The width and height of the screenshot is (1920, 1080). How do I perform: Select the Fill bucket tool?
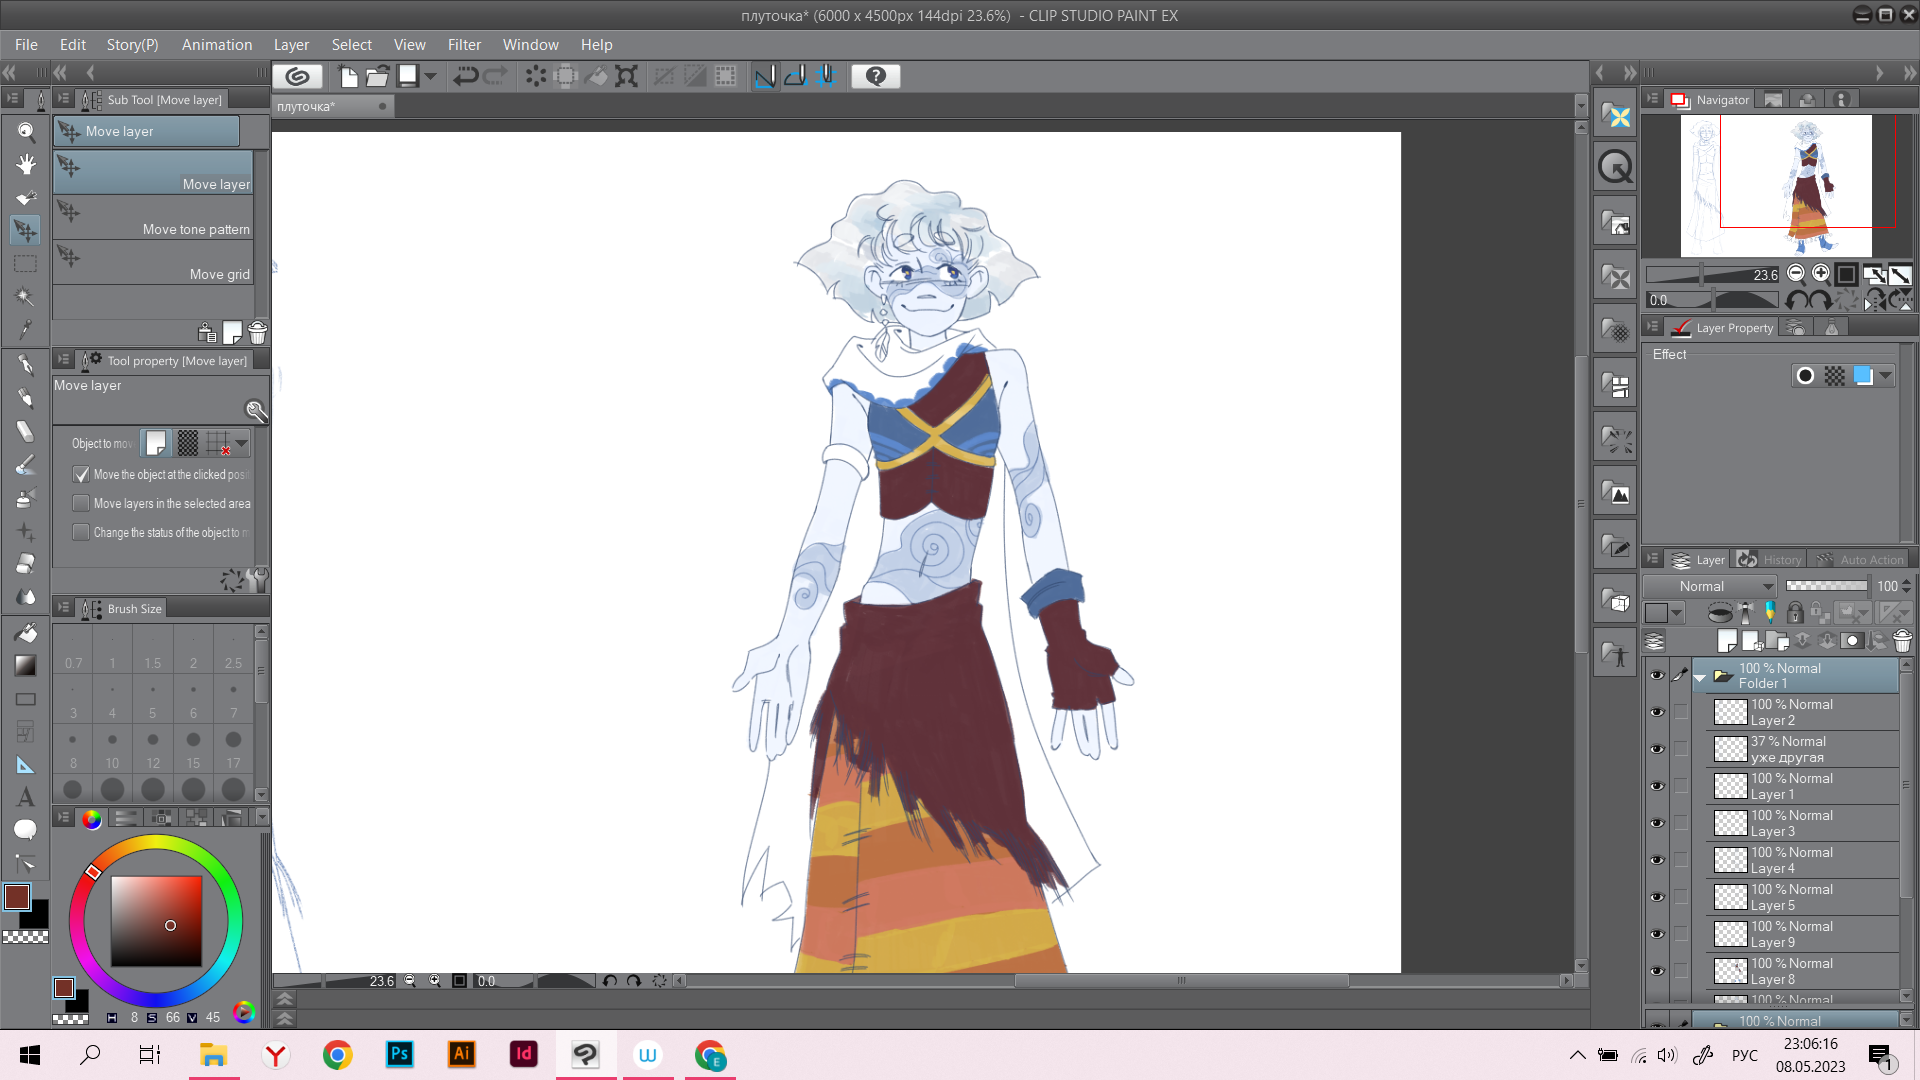coord(26,632)
